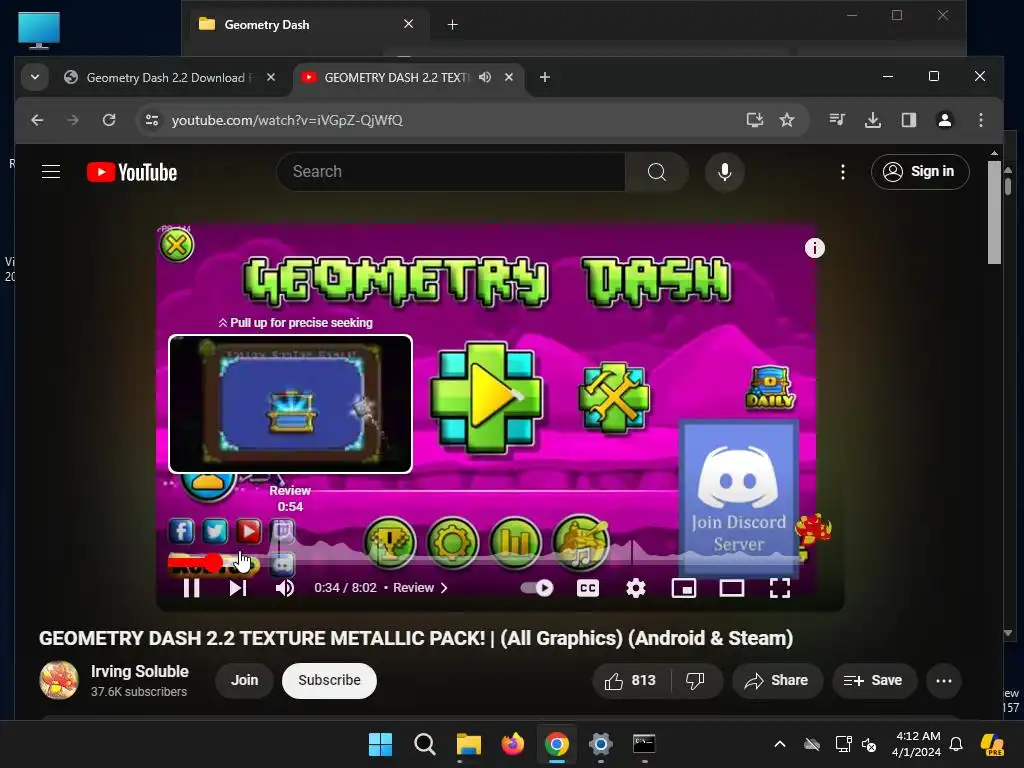1024x768 pixels.
Task: Toggle closed captions
Action: pyautogui.click(x=588, y=588)
